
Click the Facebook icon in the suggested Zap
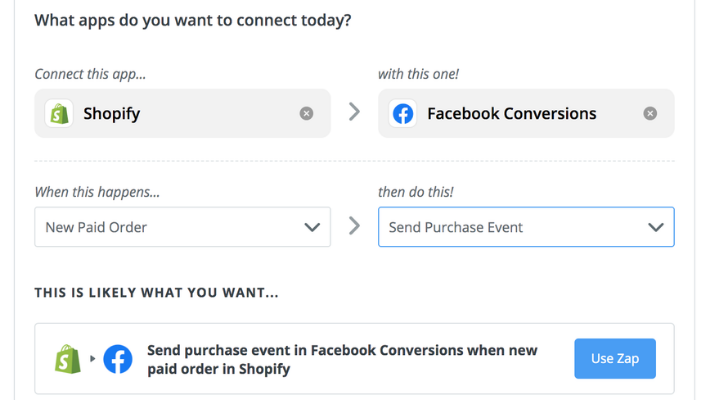pos(118,359)
